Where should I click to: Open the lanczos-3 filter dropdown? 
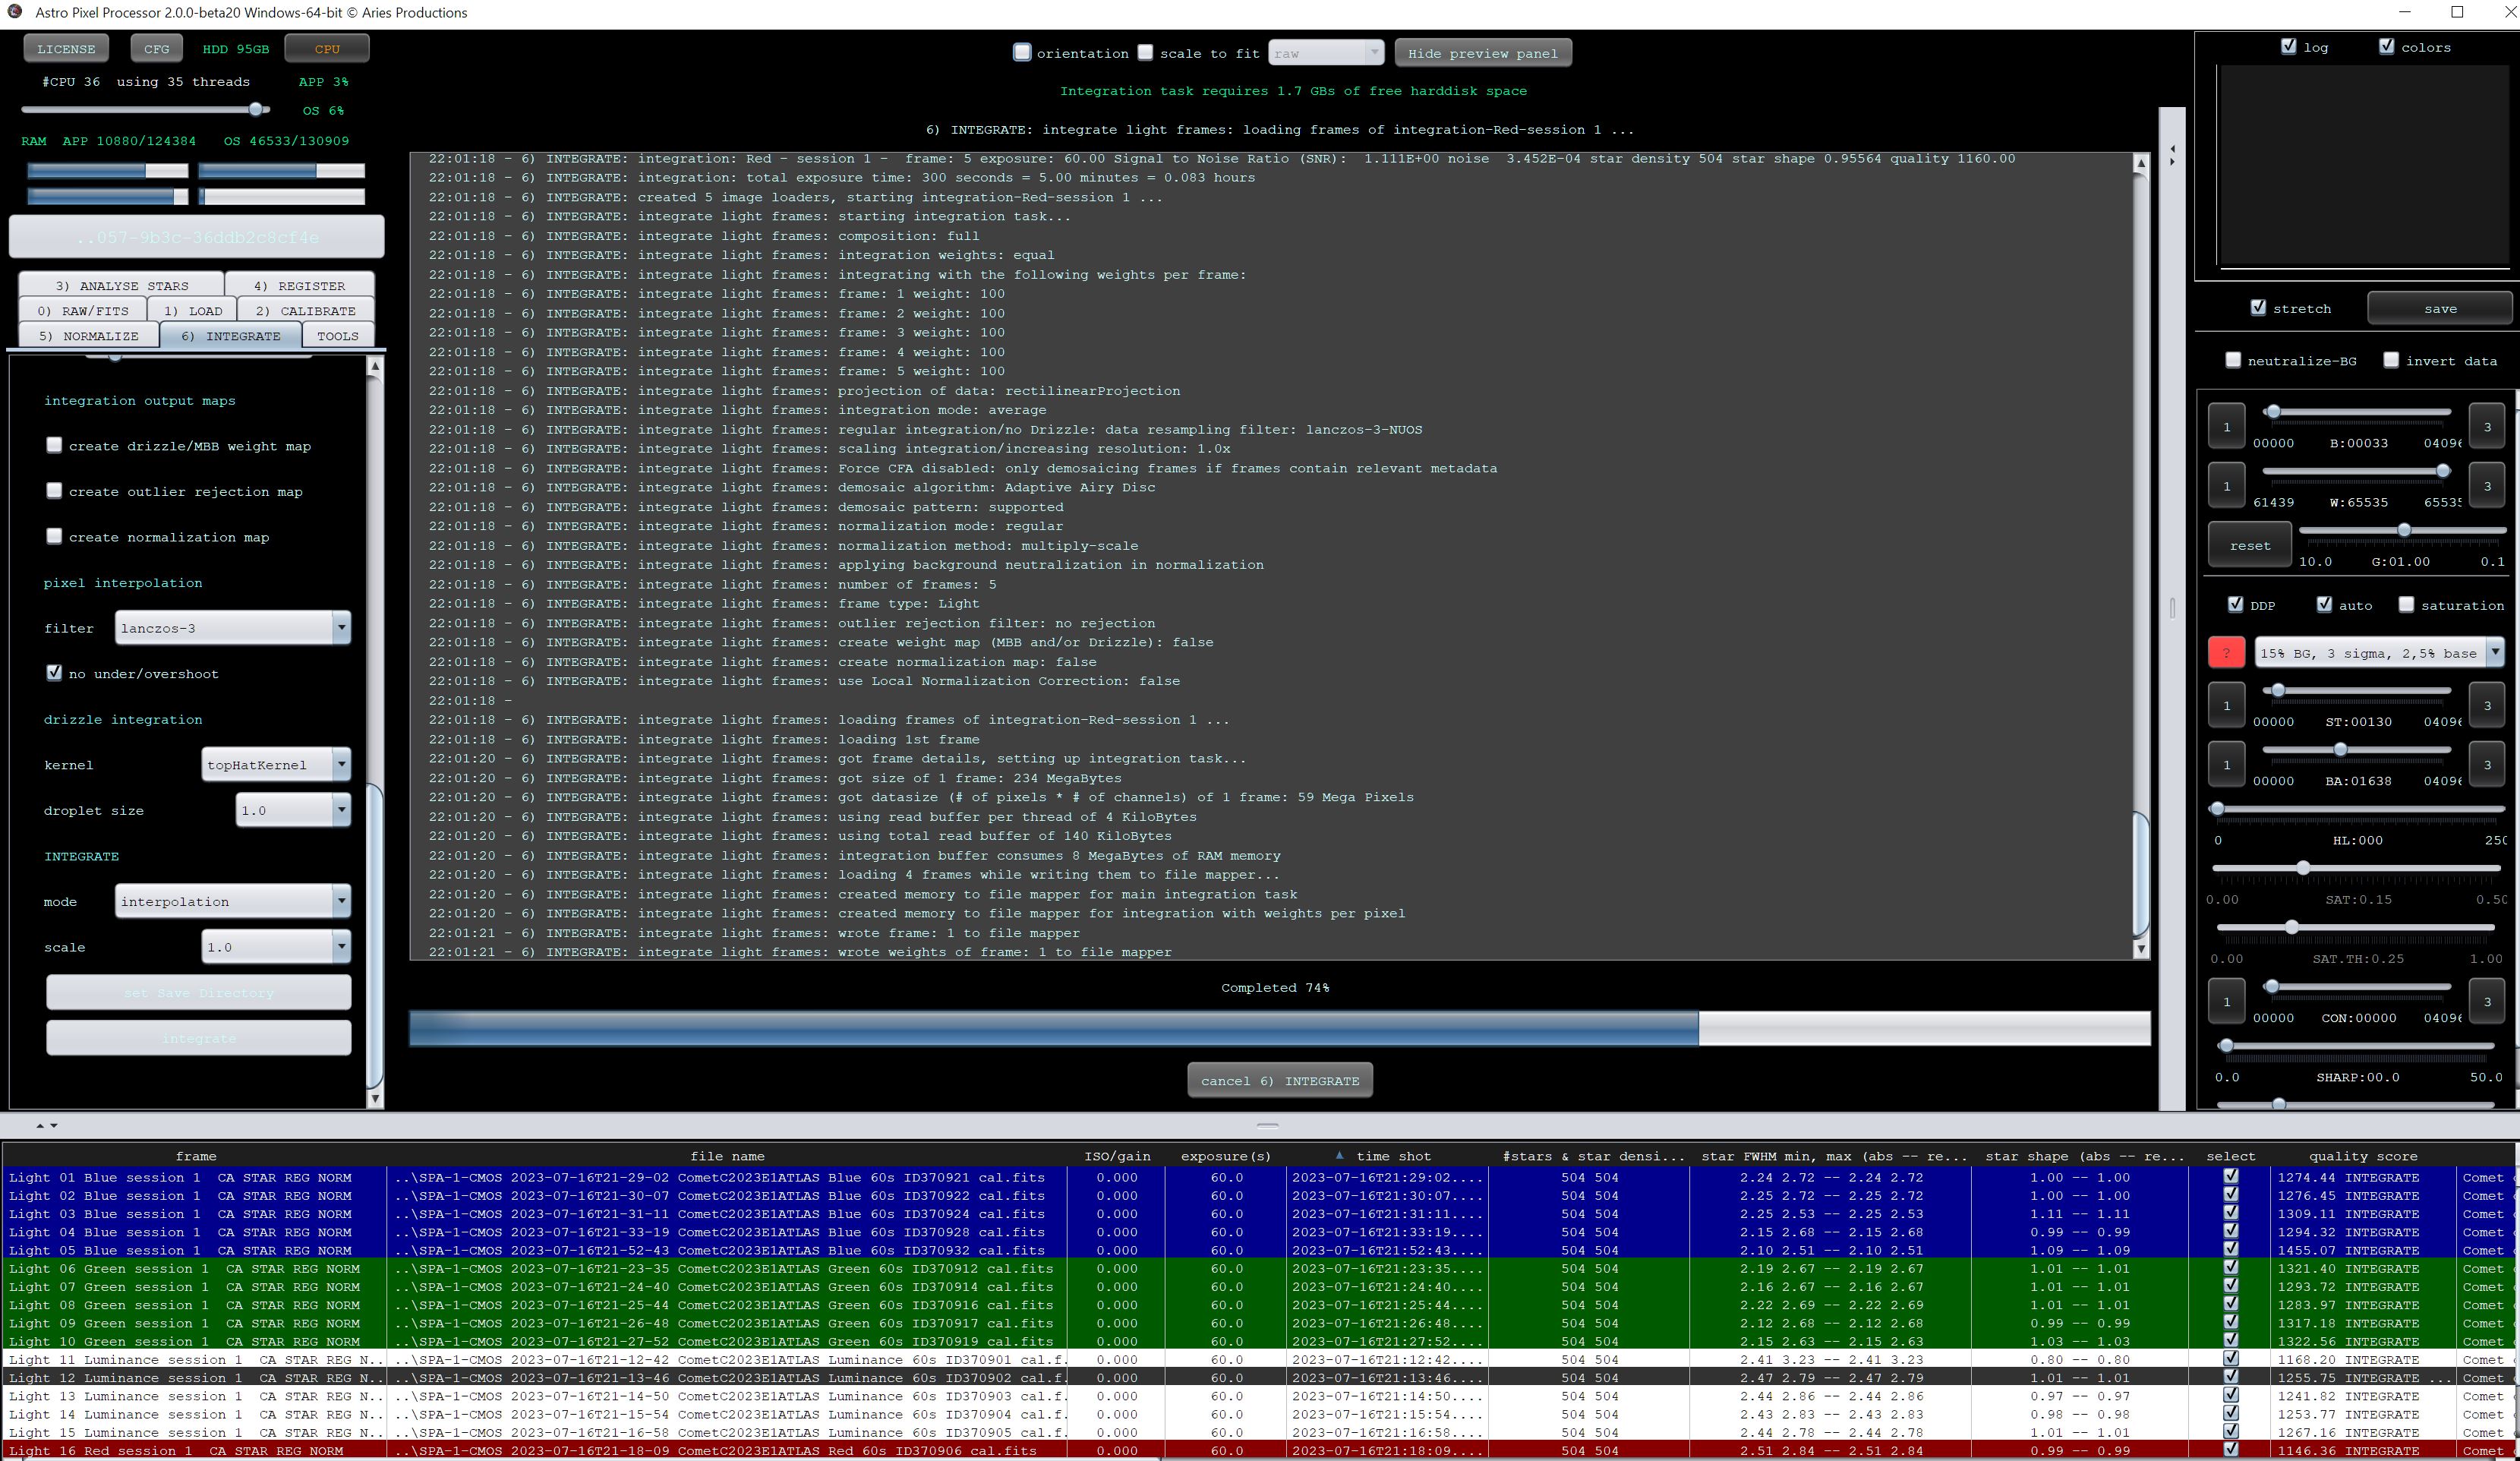pyautogui.click(x=341, y=628)
